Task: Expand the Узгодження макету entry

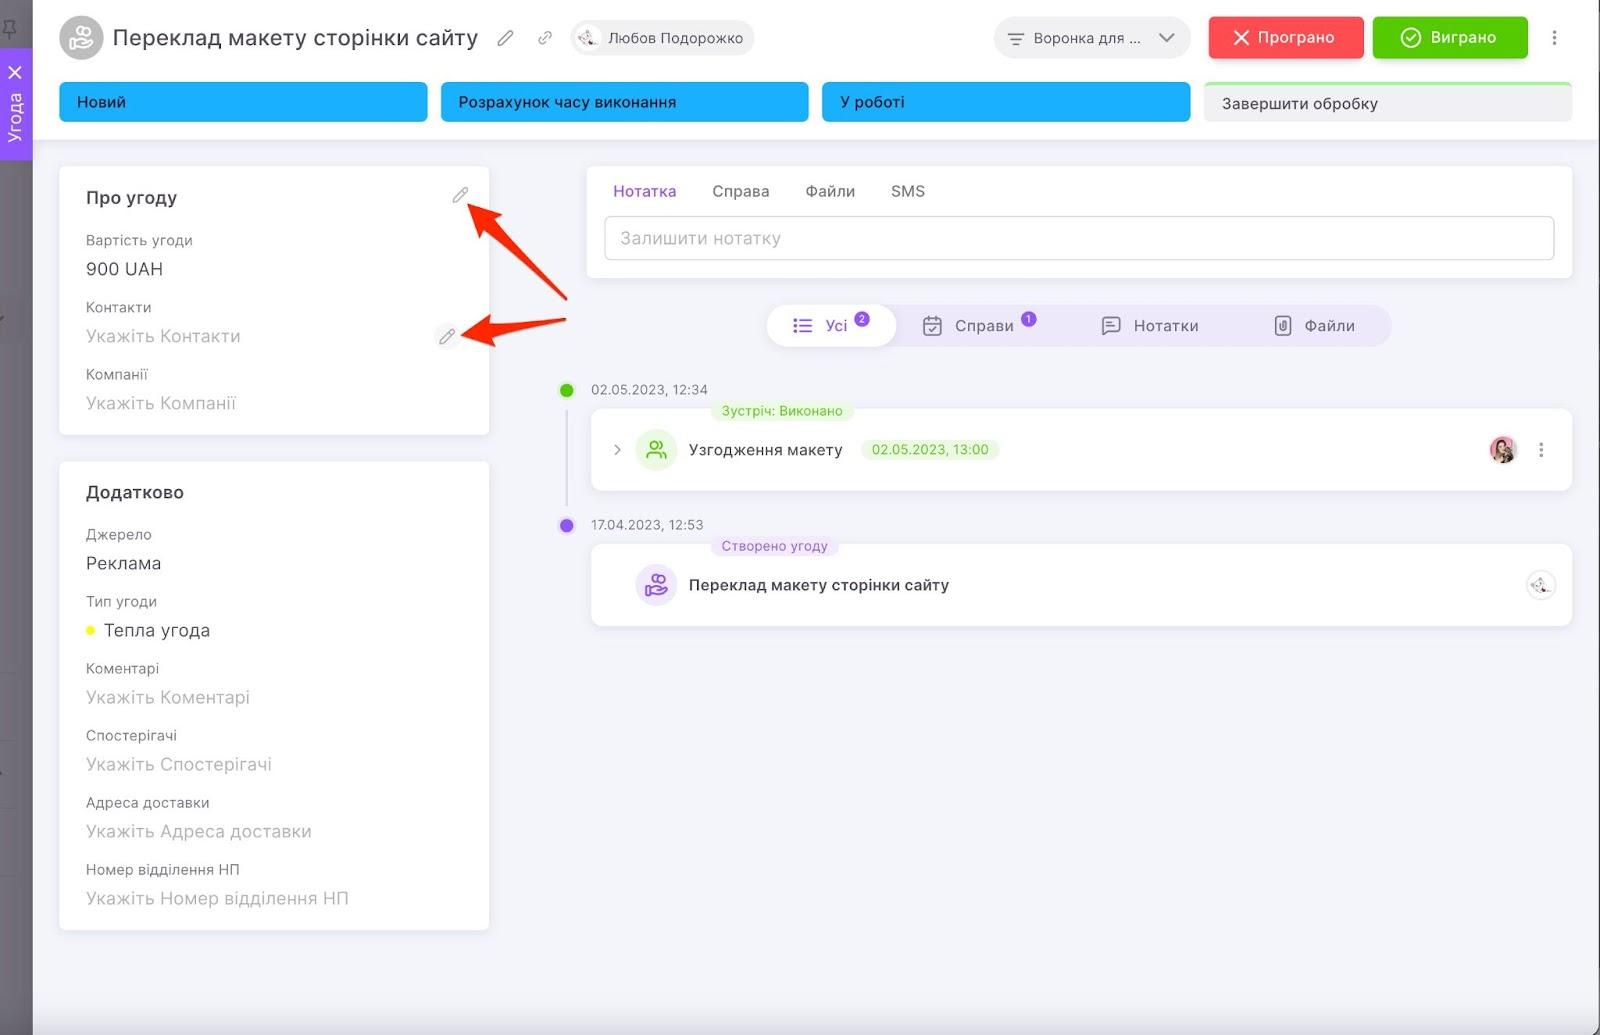Action: [x=617, y=450]
